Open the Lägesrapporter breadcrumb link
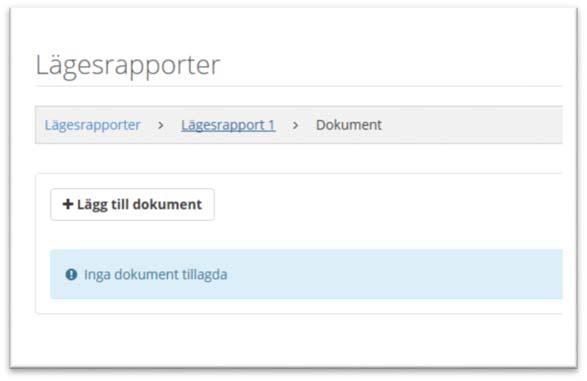Screen dimensions: 587x381 [92, 125]
